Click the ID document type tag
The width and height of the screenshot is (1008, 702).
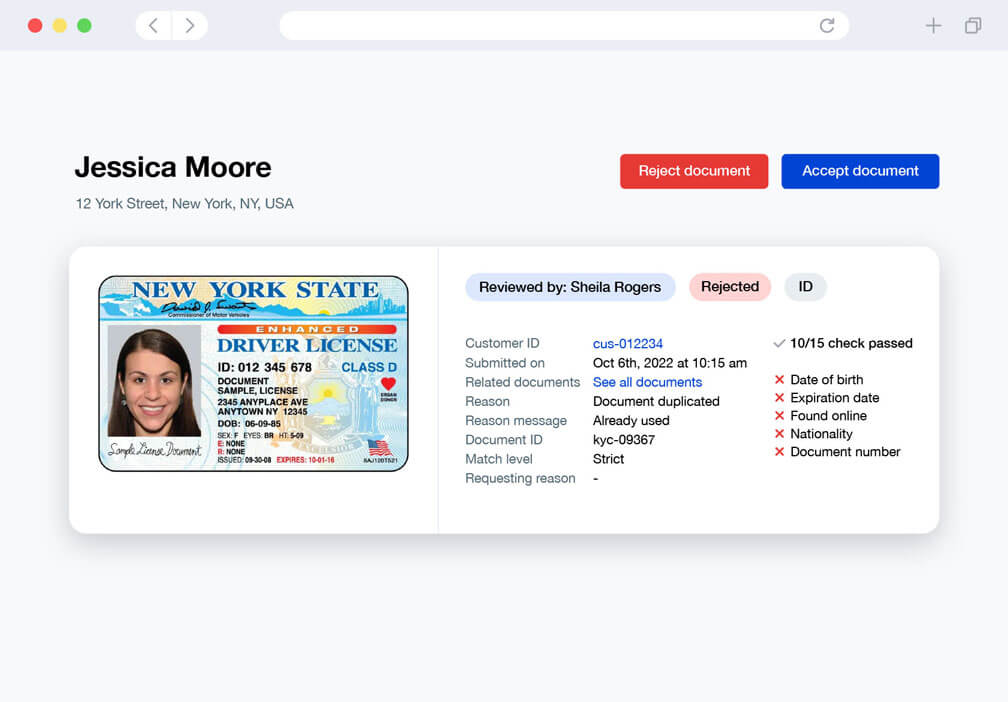(805, 287)
